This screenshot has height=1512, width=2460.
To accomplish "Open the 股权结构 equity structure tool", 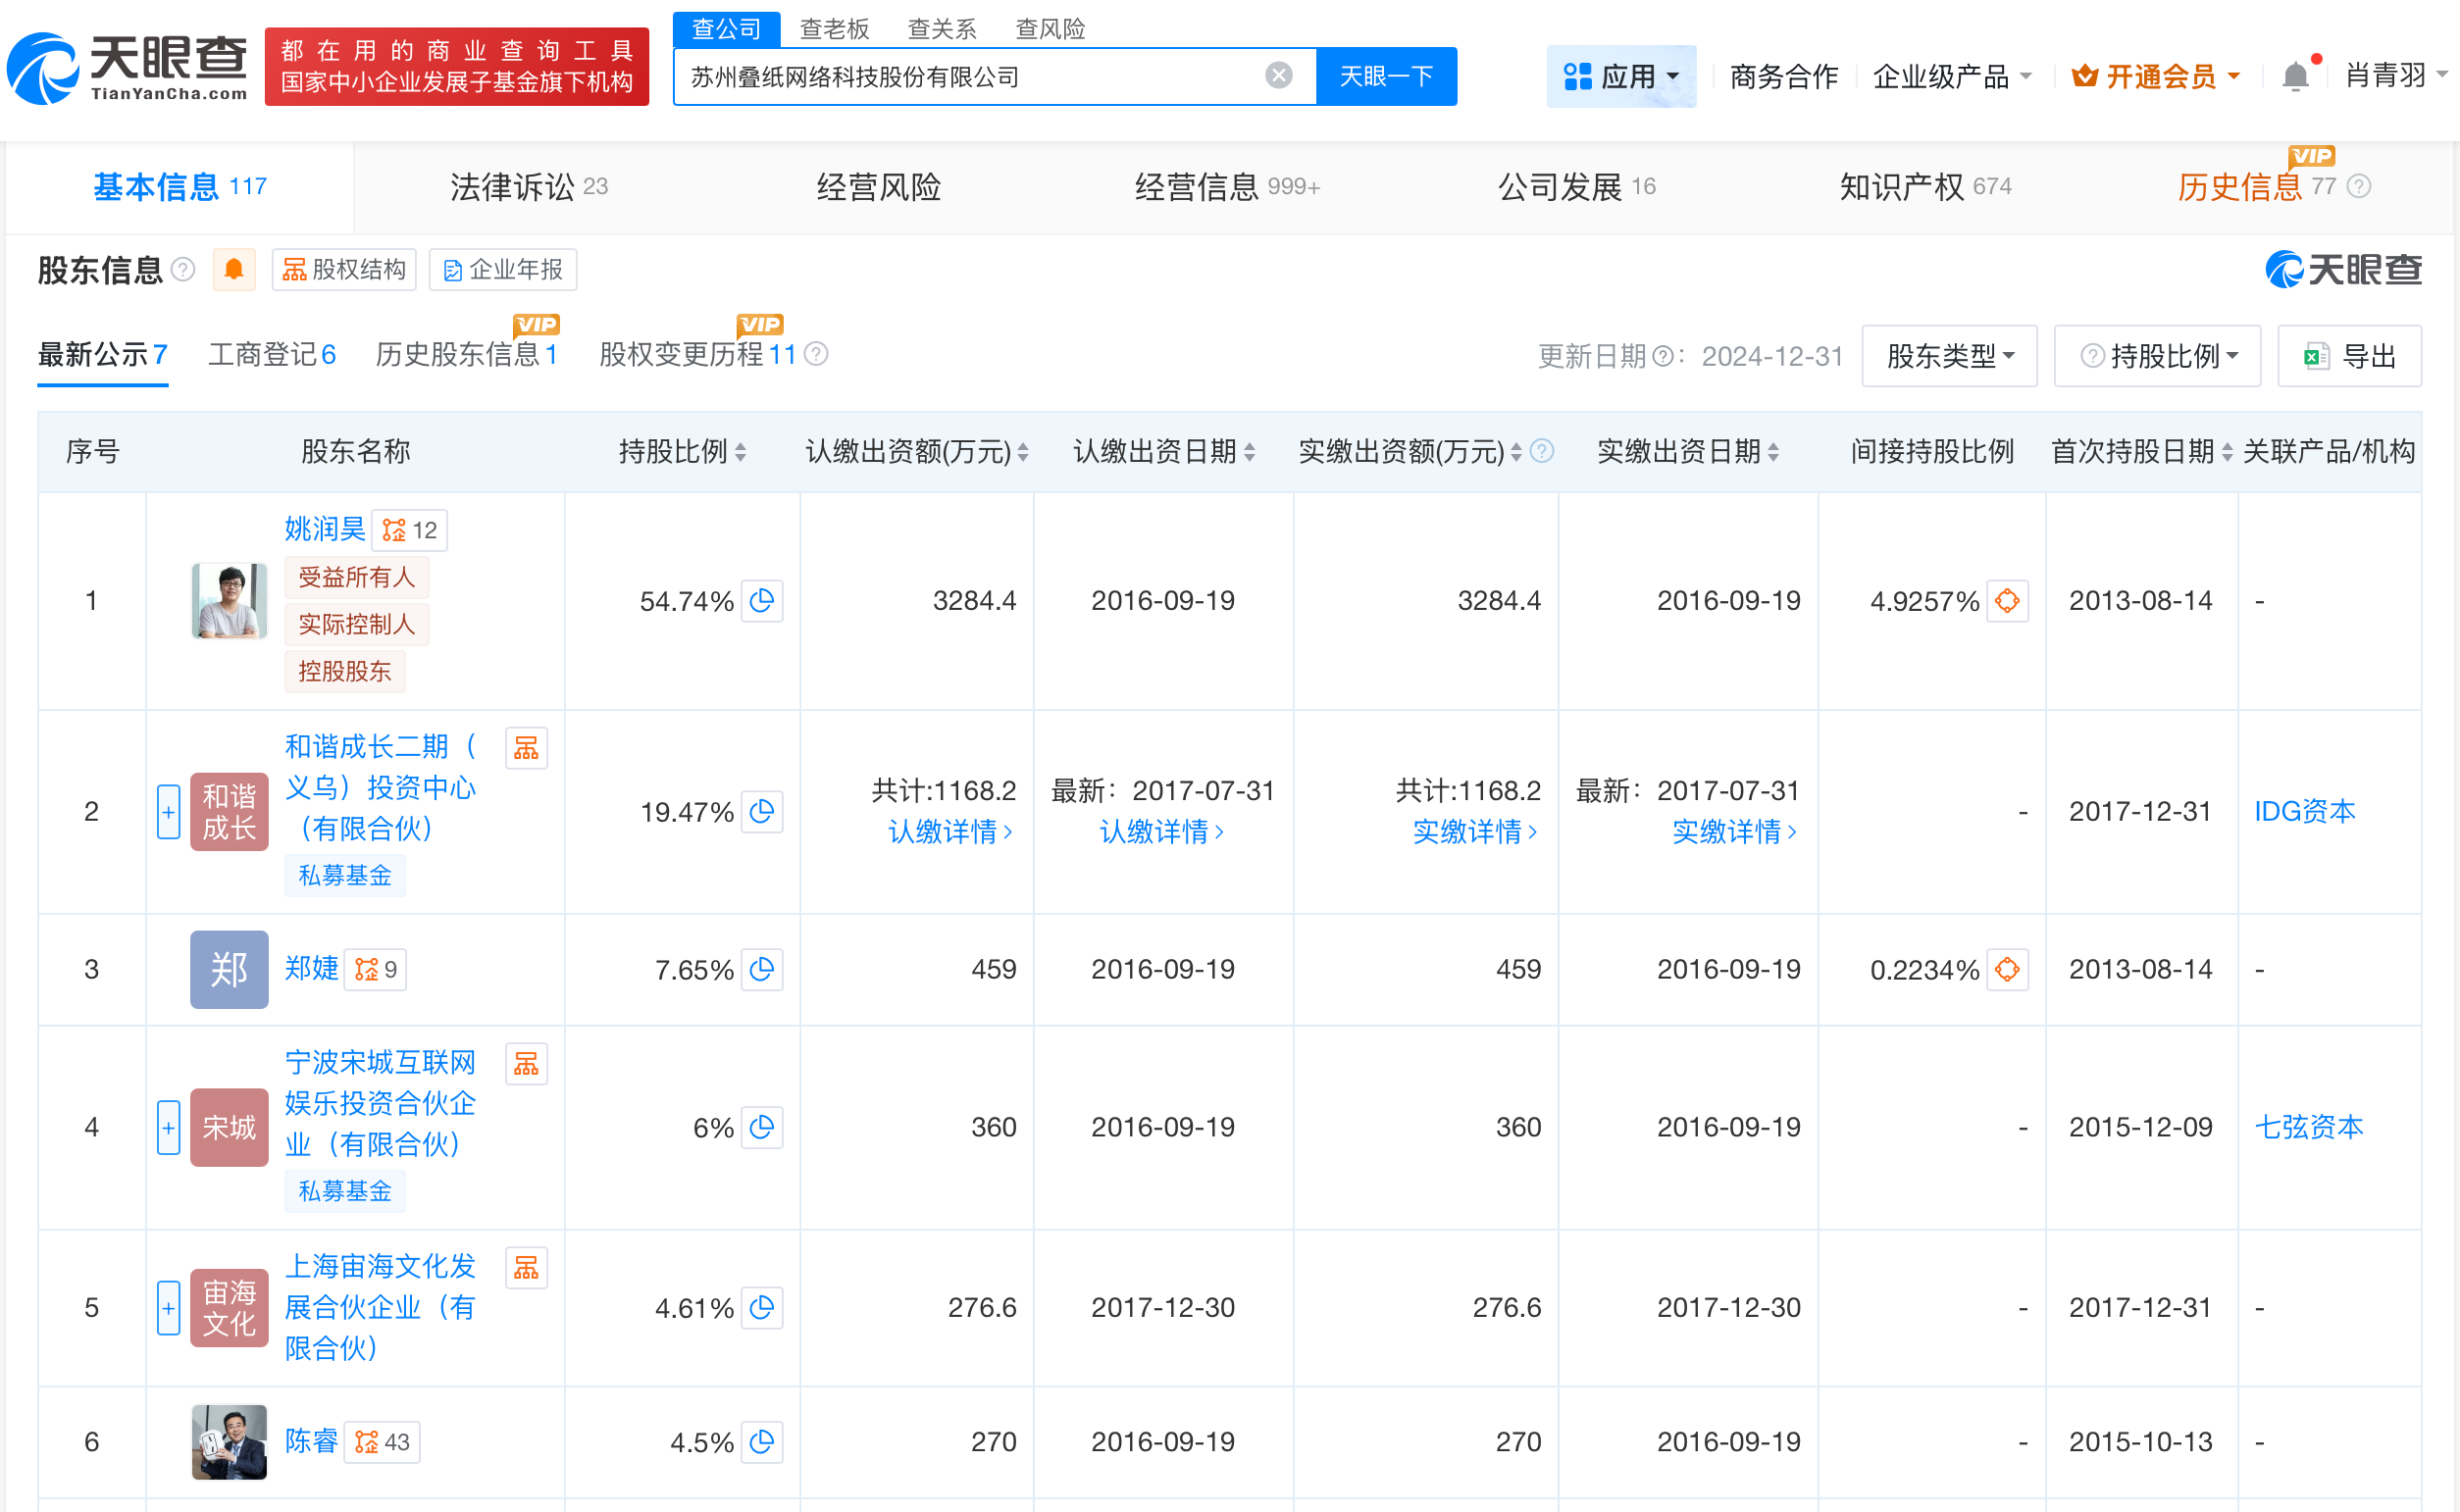I will point(344,270).
